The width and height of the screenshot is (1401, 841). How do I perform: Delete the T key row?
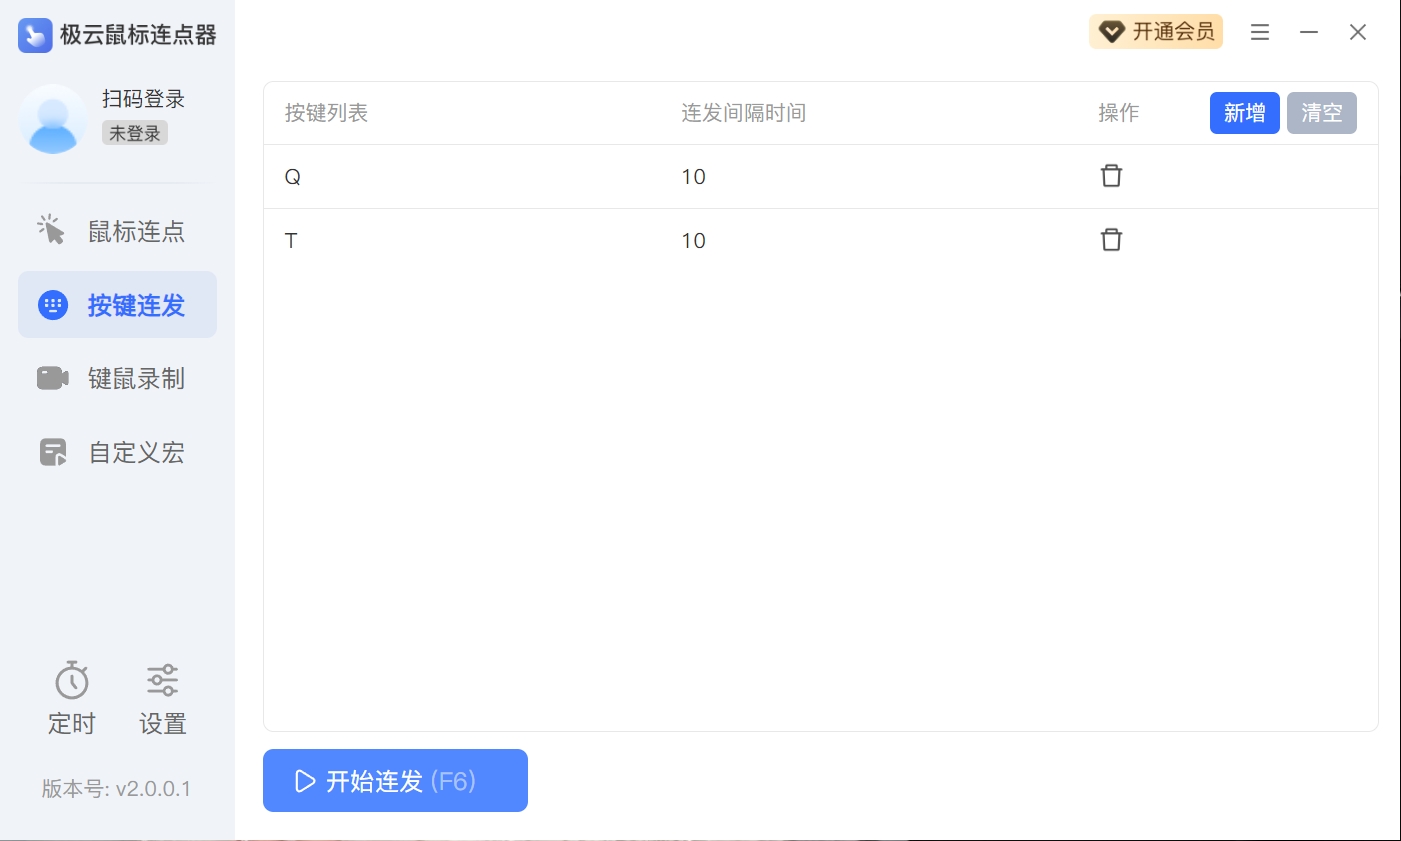[x=1111, y=240]
